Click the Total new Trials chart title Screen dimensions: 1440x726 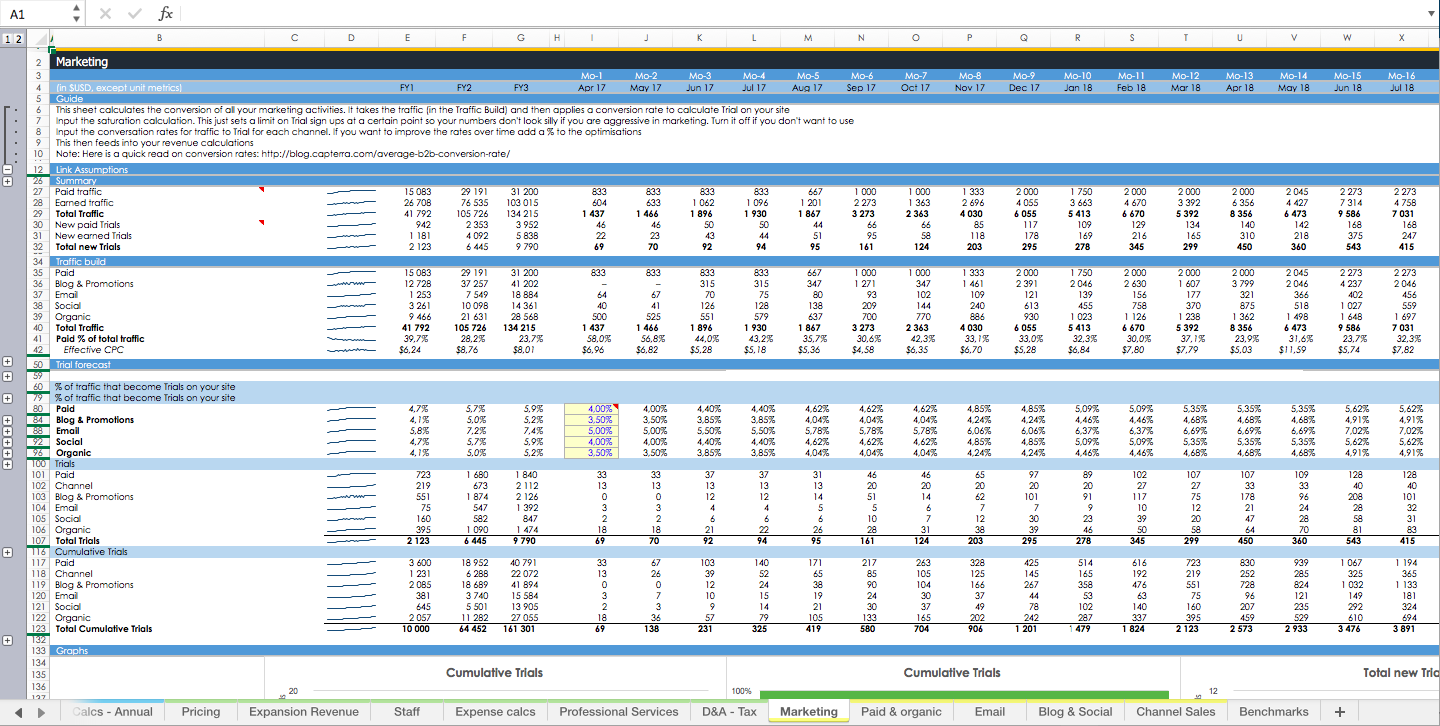click(1401, 673)
